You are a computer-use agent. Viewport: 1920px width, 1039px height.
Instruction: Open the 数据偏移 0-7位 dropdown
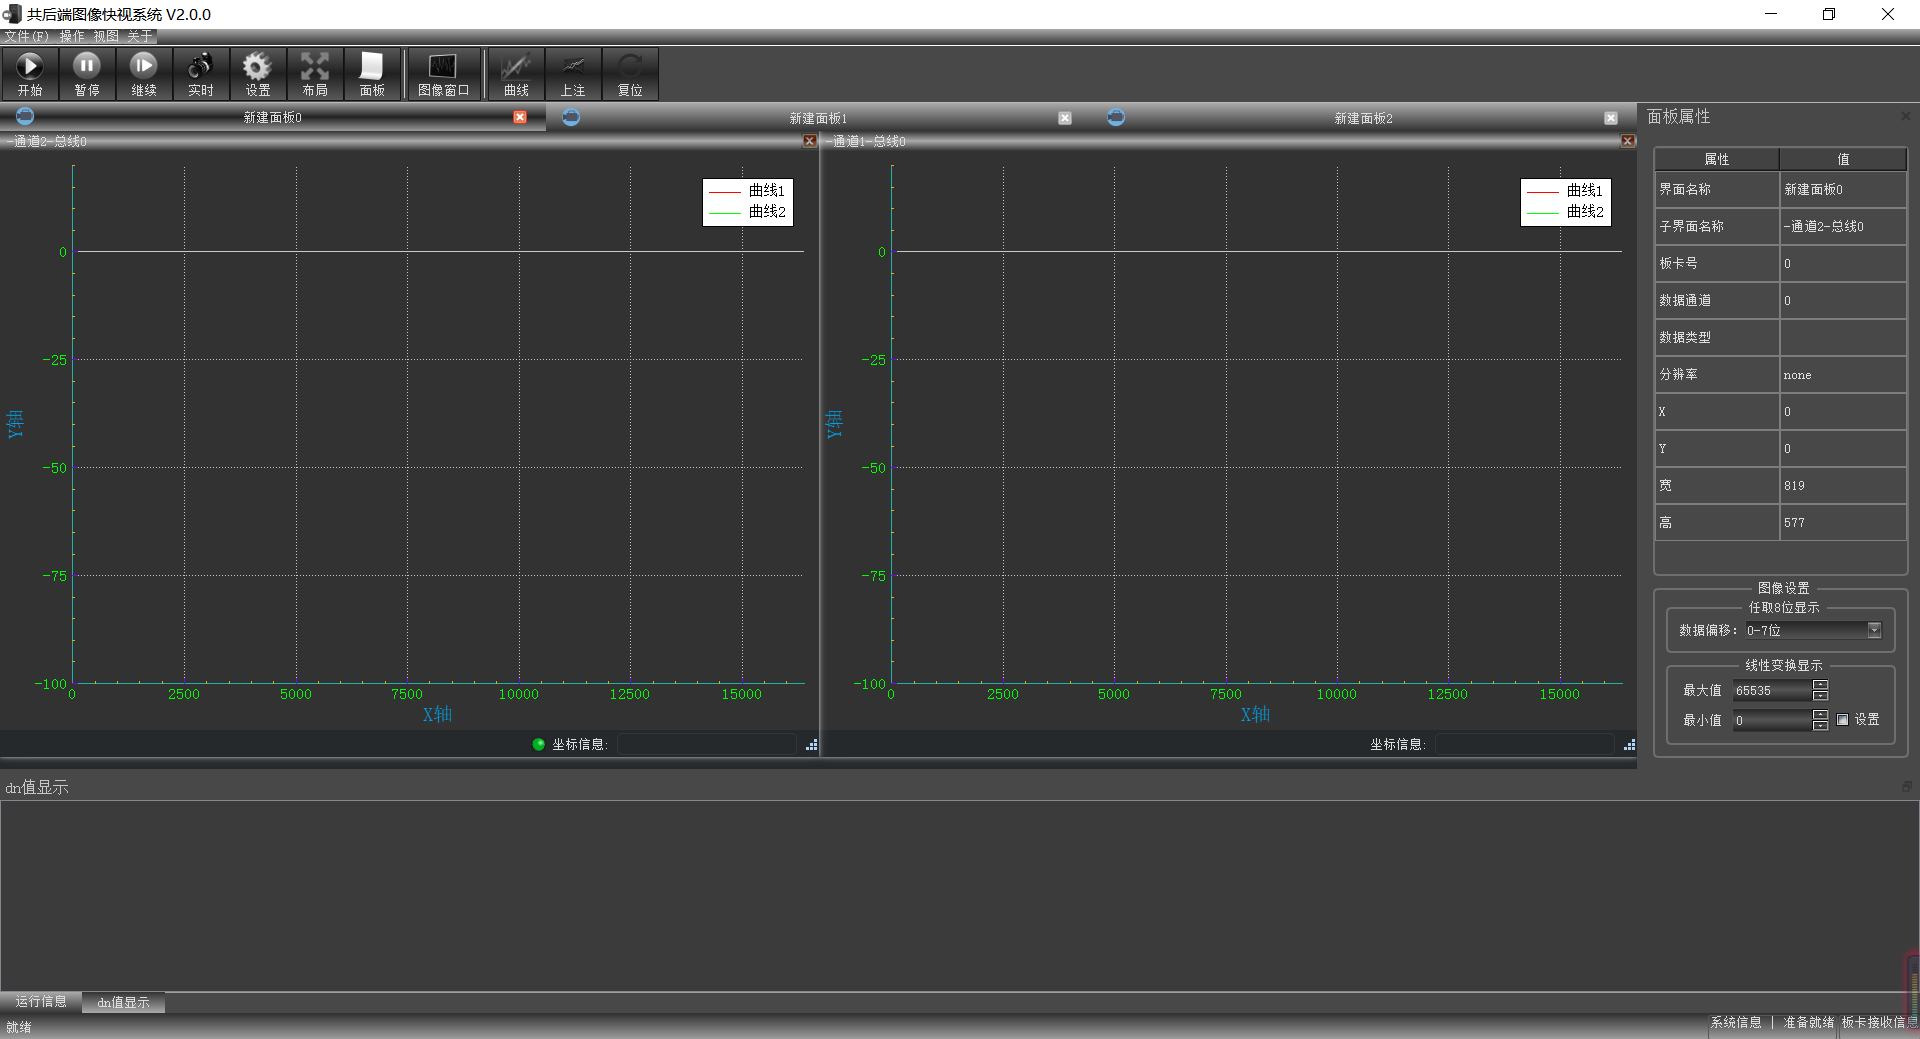coord(1814,630)
